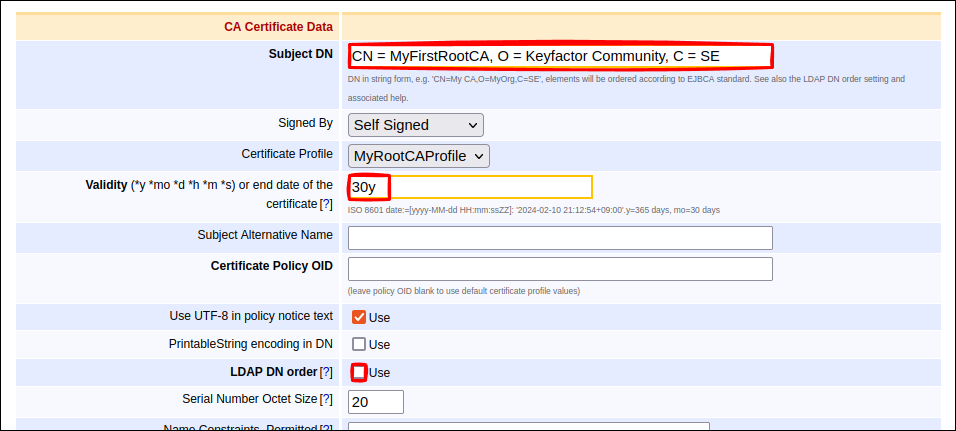956x431 pixels.
Task: Expand the Certificate Profile dropdown
Action: pos(418,156)
